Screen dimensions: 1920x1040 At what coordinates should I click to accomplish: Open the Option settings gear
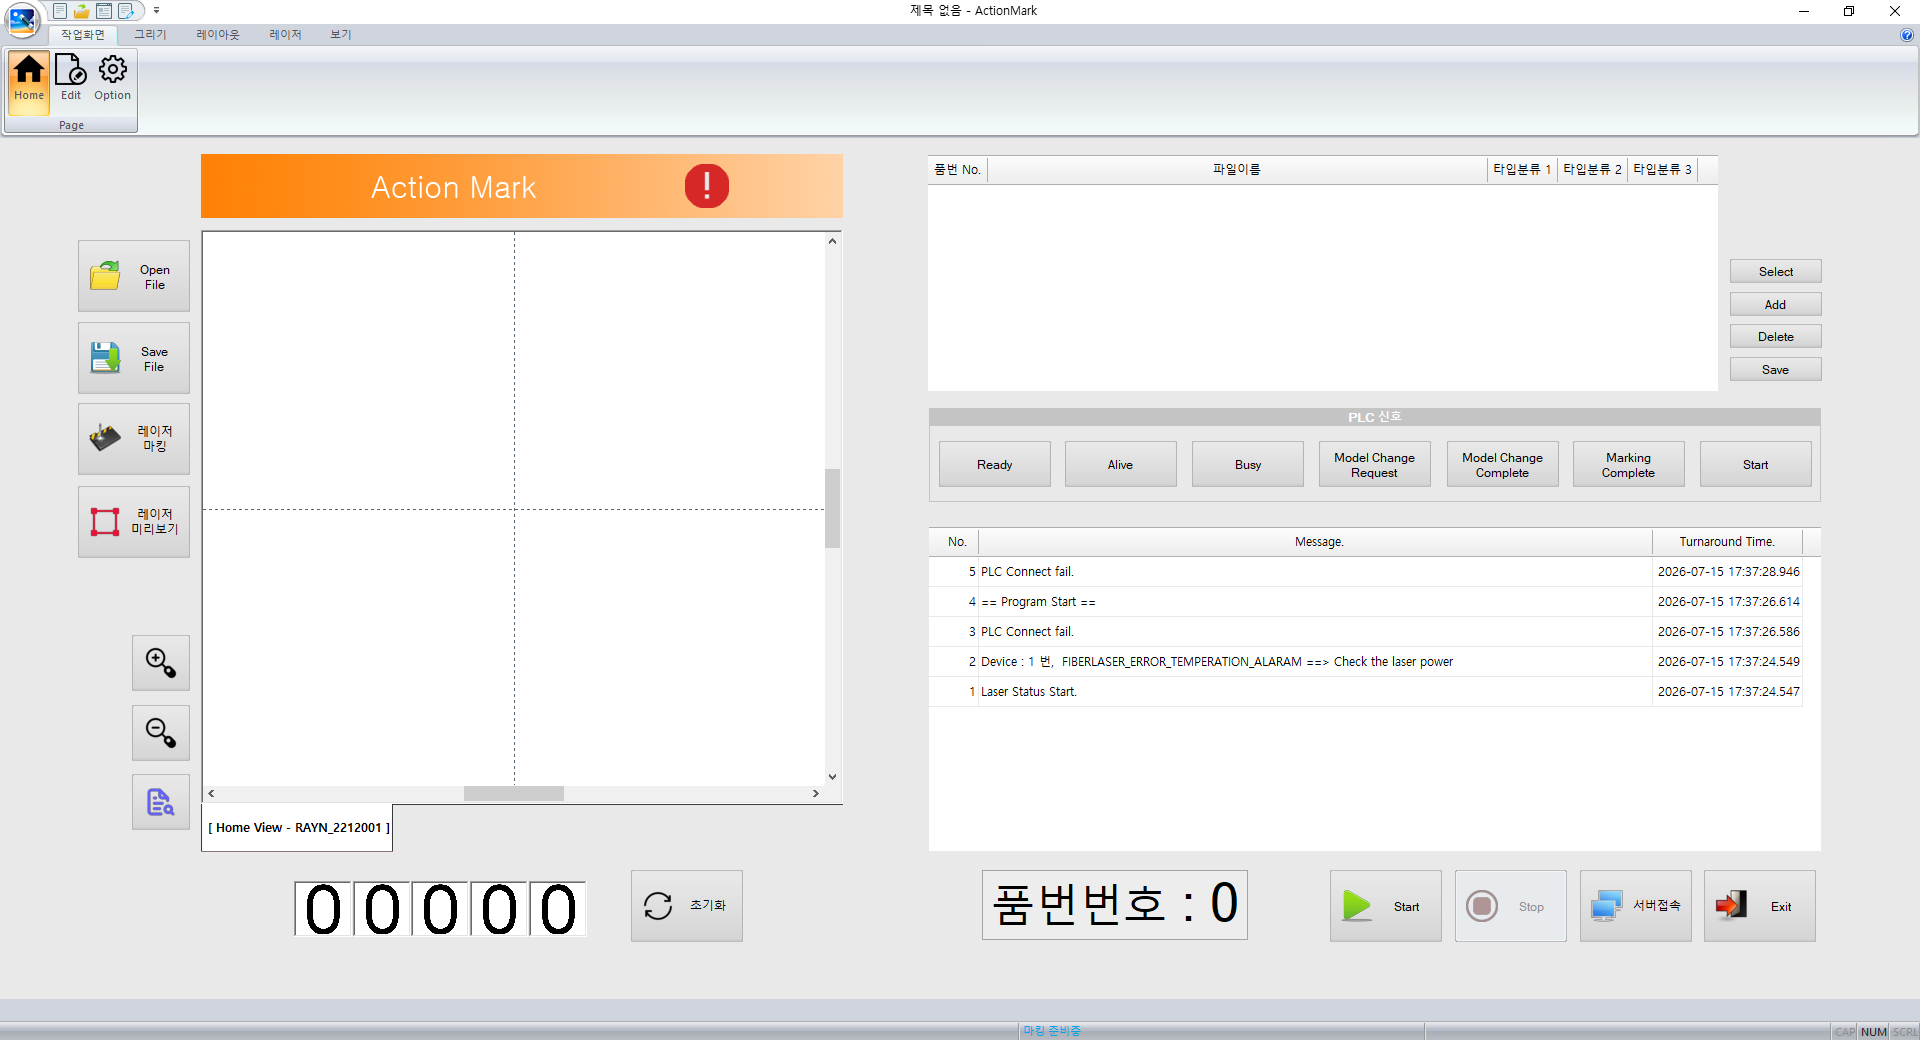coord(112,83)
